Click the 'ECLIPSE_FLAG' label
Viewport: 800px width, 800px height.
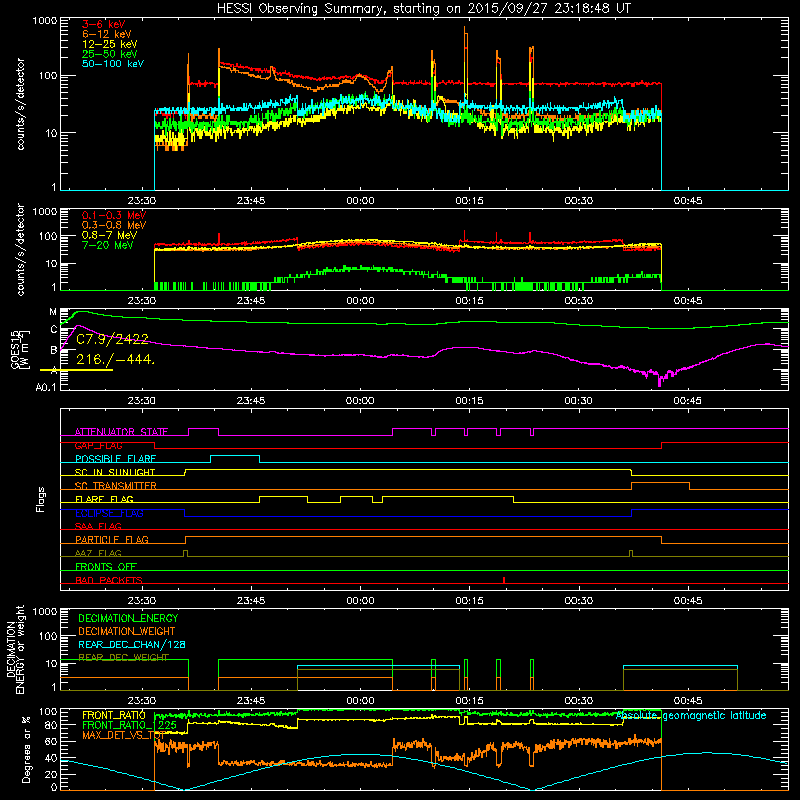pos(109,513)
